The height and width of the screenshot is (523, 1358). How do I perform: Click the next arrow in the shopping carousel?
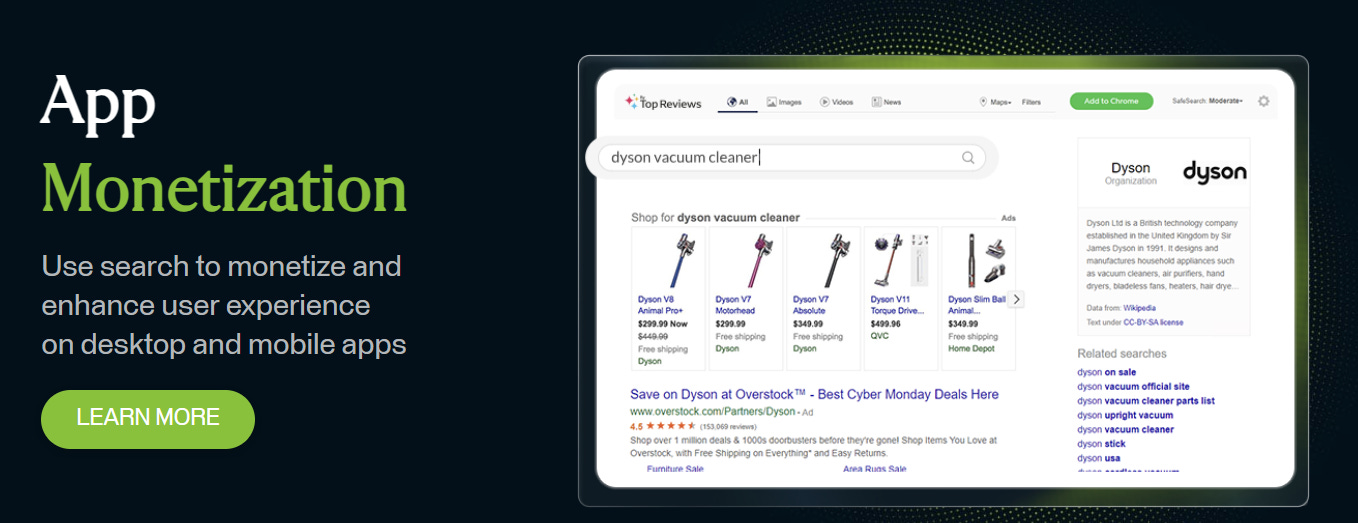coord(1016,299)
